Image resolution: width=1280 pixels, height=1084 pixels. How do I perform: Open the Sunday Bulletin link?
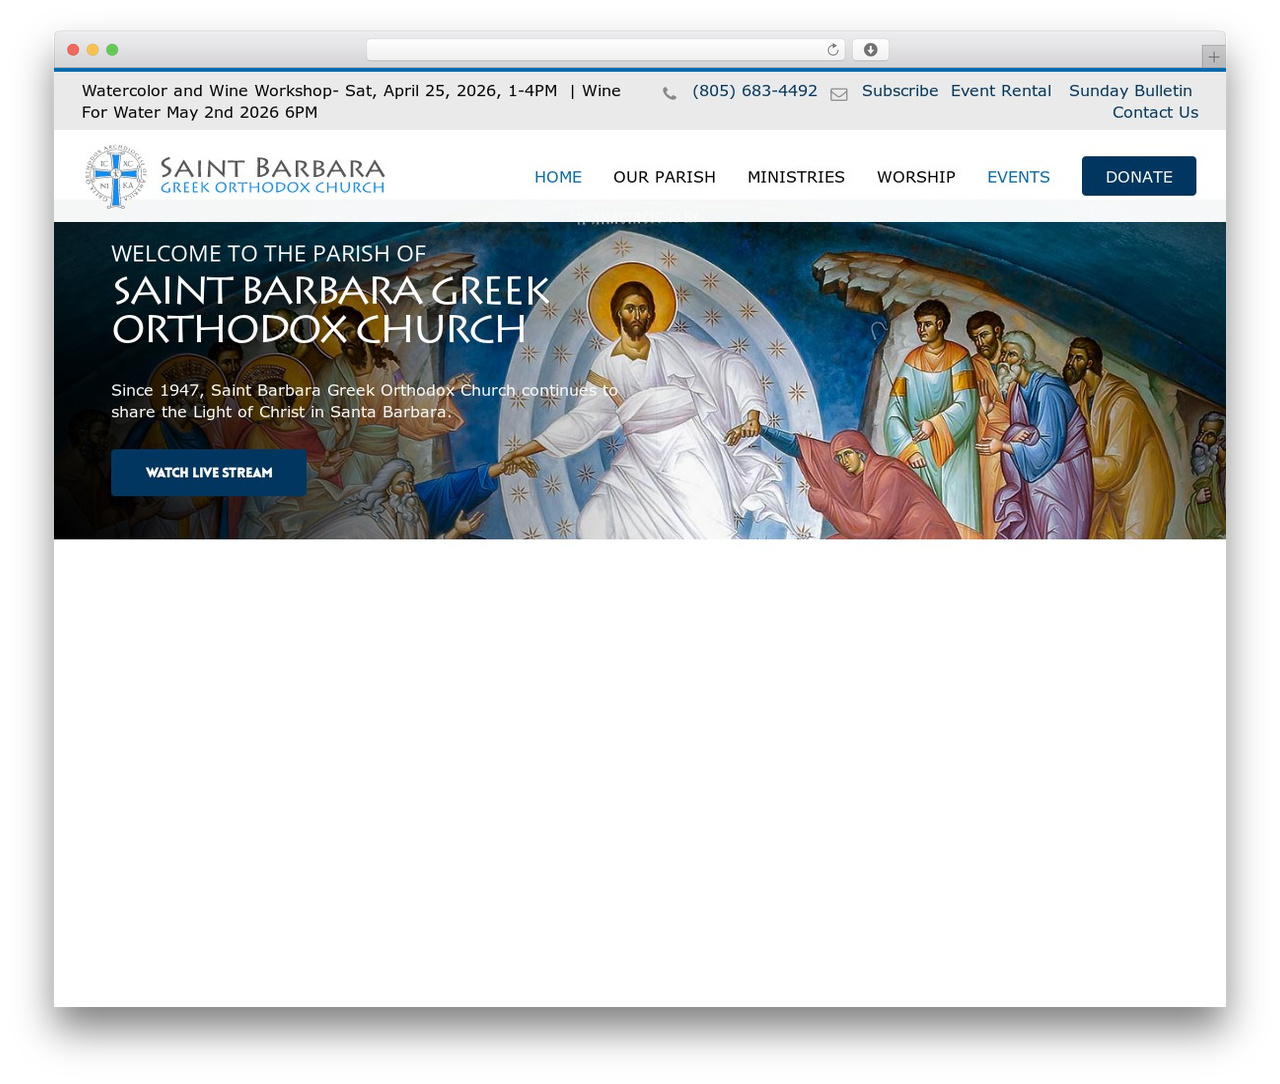[x=1131, y=91]
